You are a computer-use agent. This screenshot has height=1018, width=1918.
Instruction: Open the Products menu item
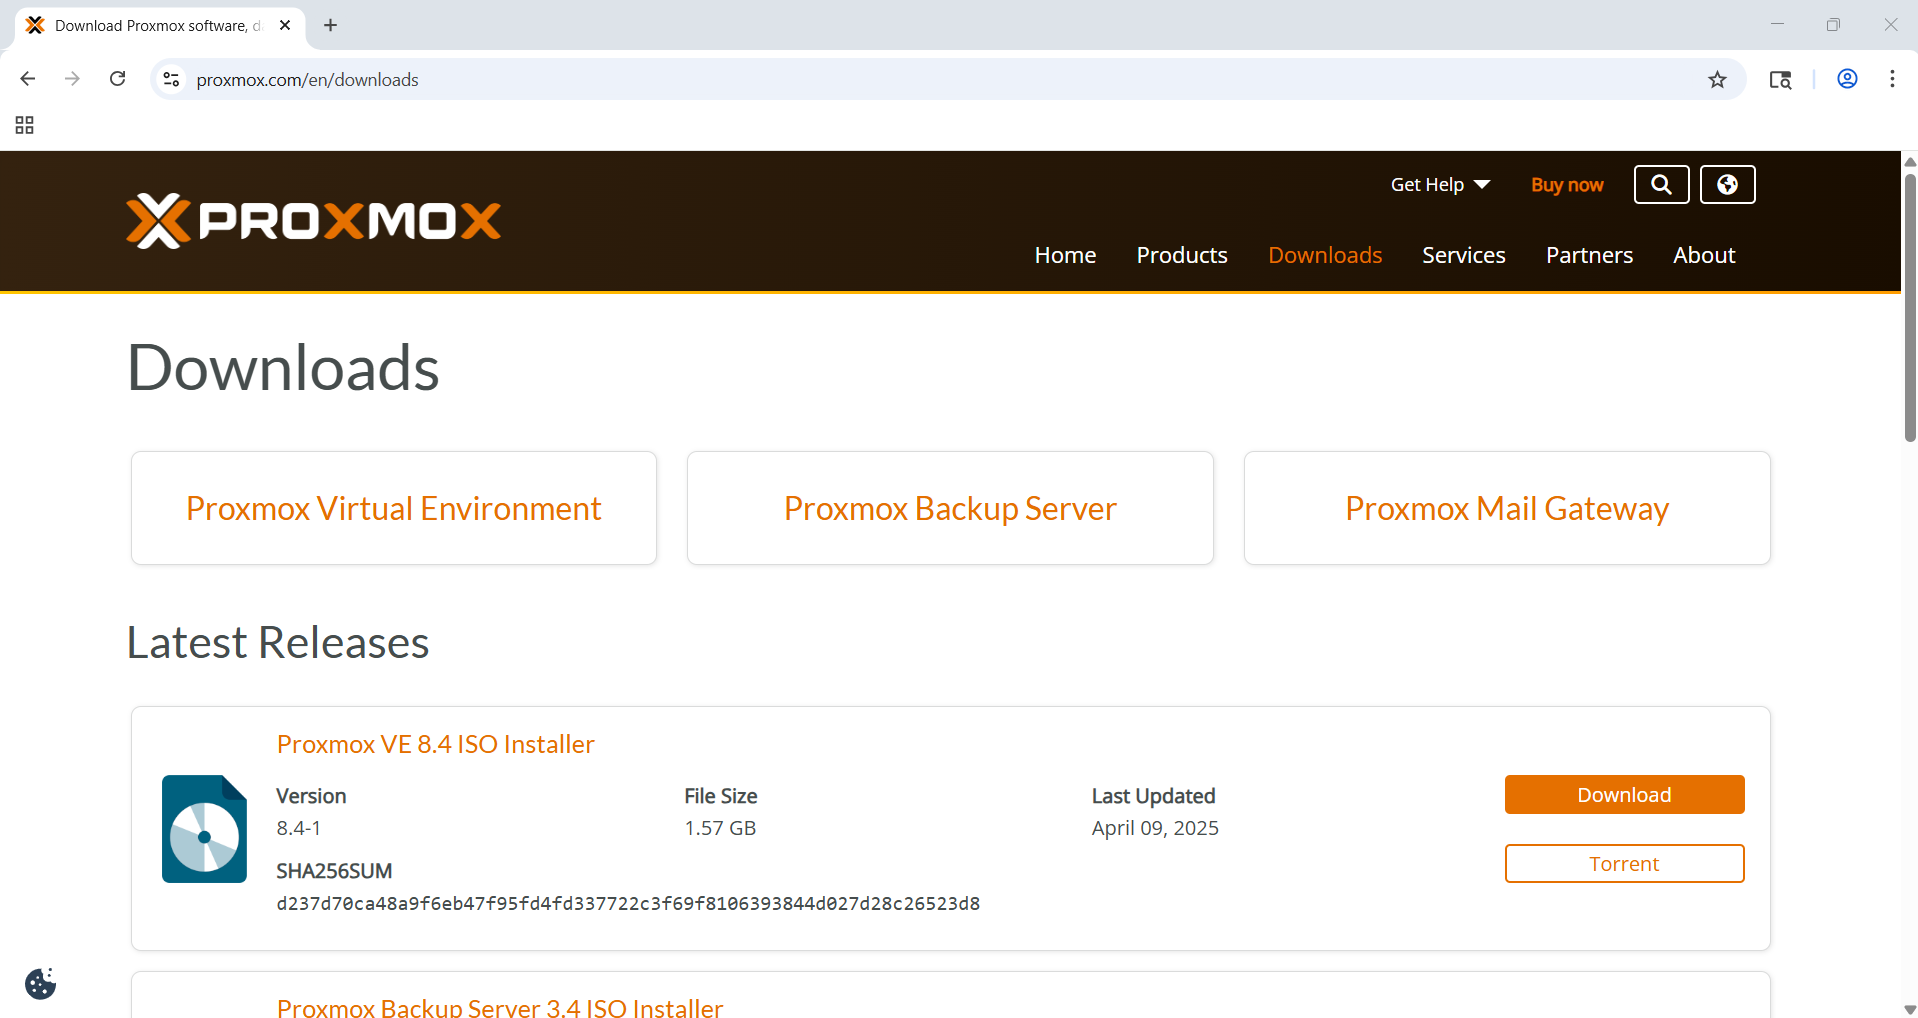click(x=1182, y=255)
